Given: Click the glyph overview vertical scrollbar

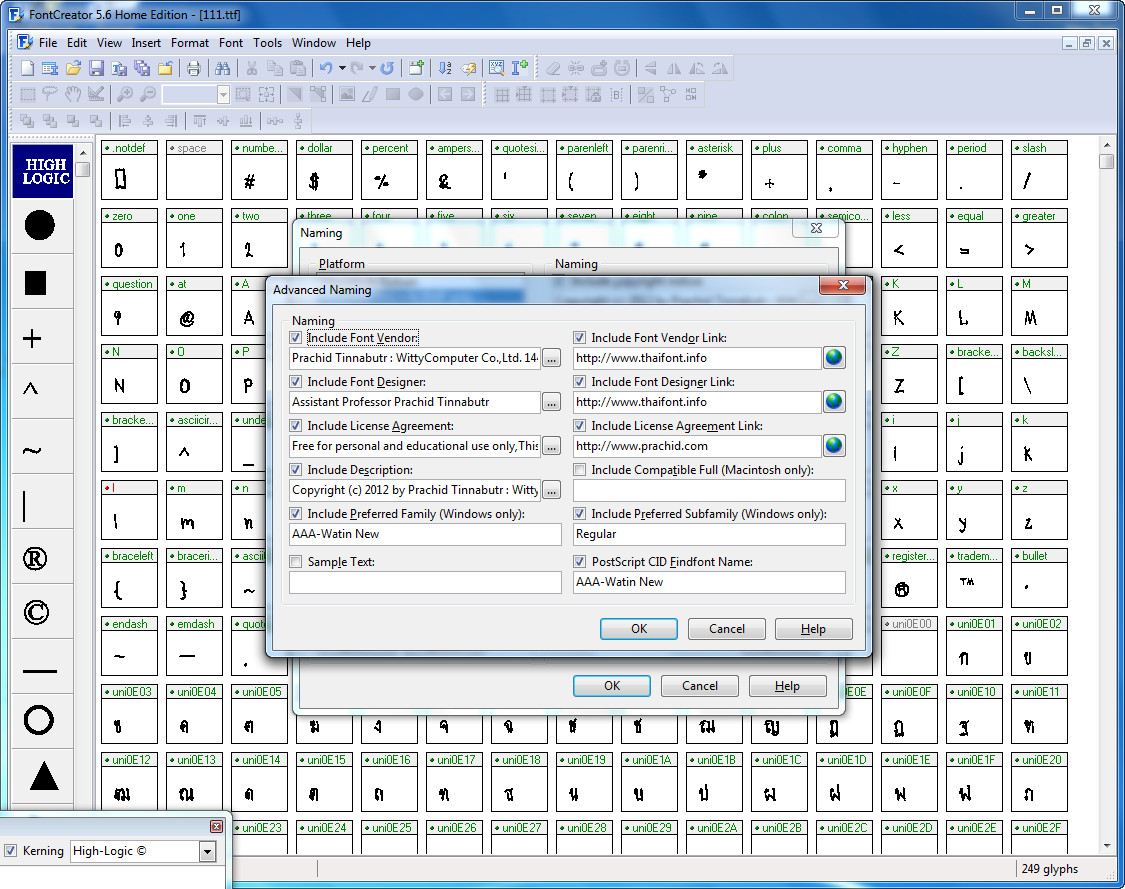Looking at the screenshot, I should pos(1106,494).
